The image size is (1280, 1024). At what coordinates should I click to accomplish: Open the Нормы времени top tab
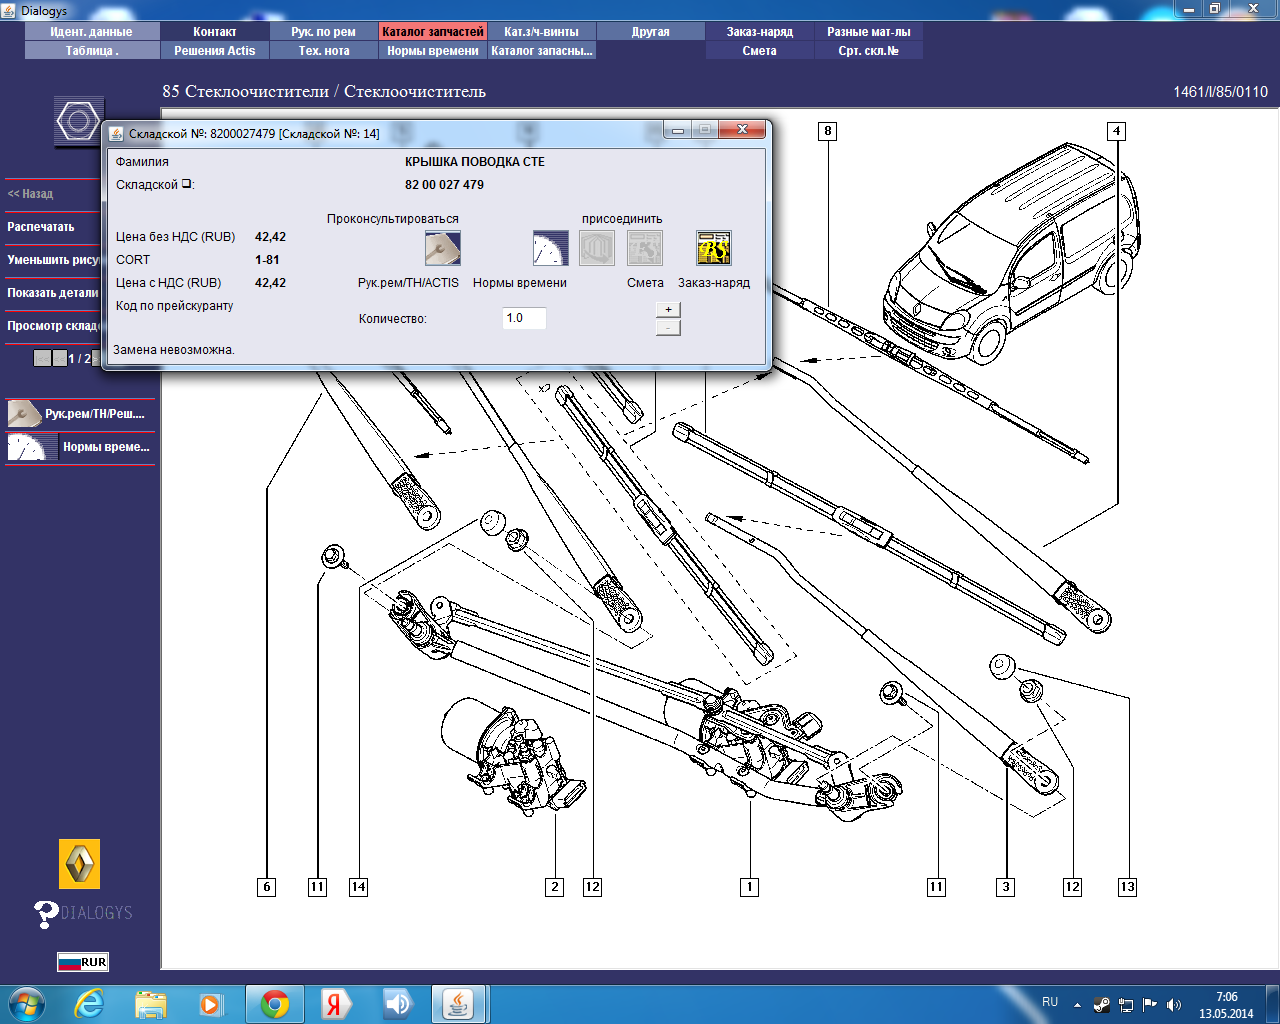[433, 50]
